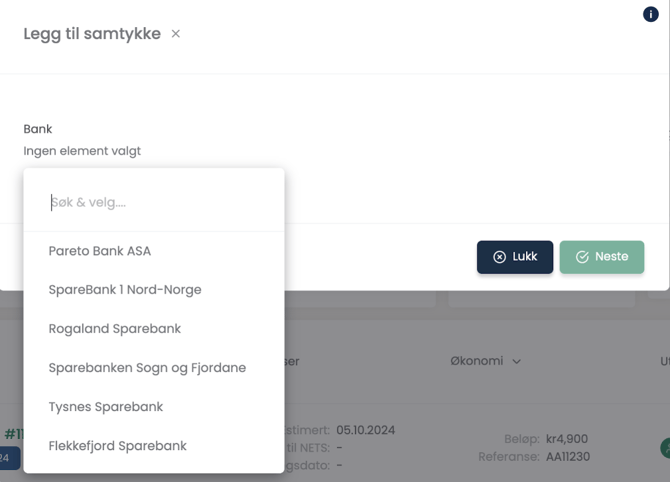
Task: Close the Legg til samtykke dialog with X
Action: (176, 34)
